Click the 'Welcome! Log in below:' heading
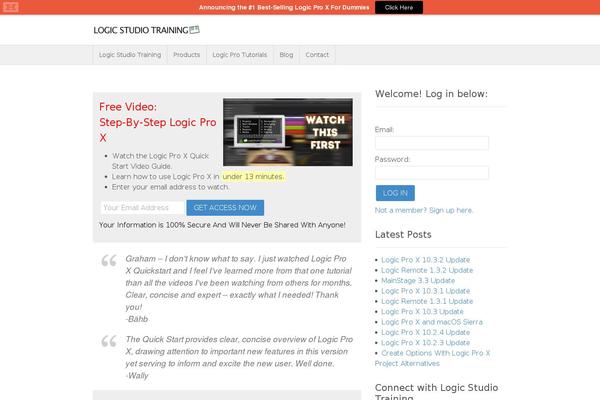Screen dimensions: 600x400 [431, 94]
